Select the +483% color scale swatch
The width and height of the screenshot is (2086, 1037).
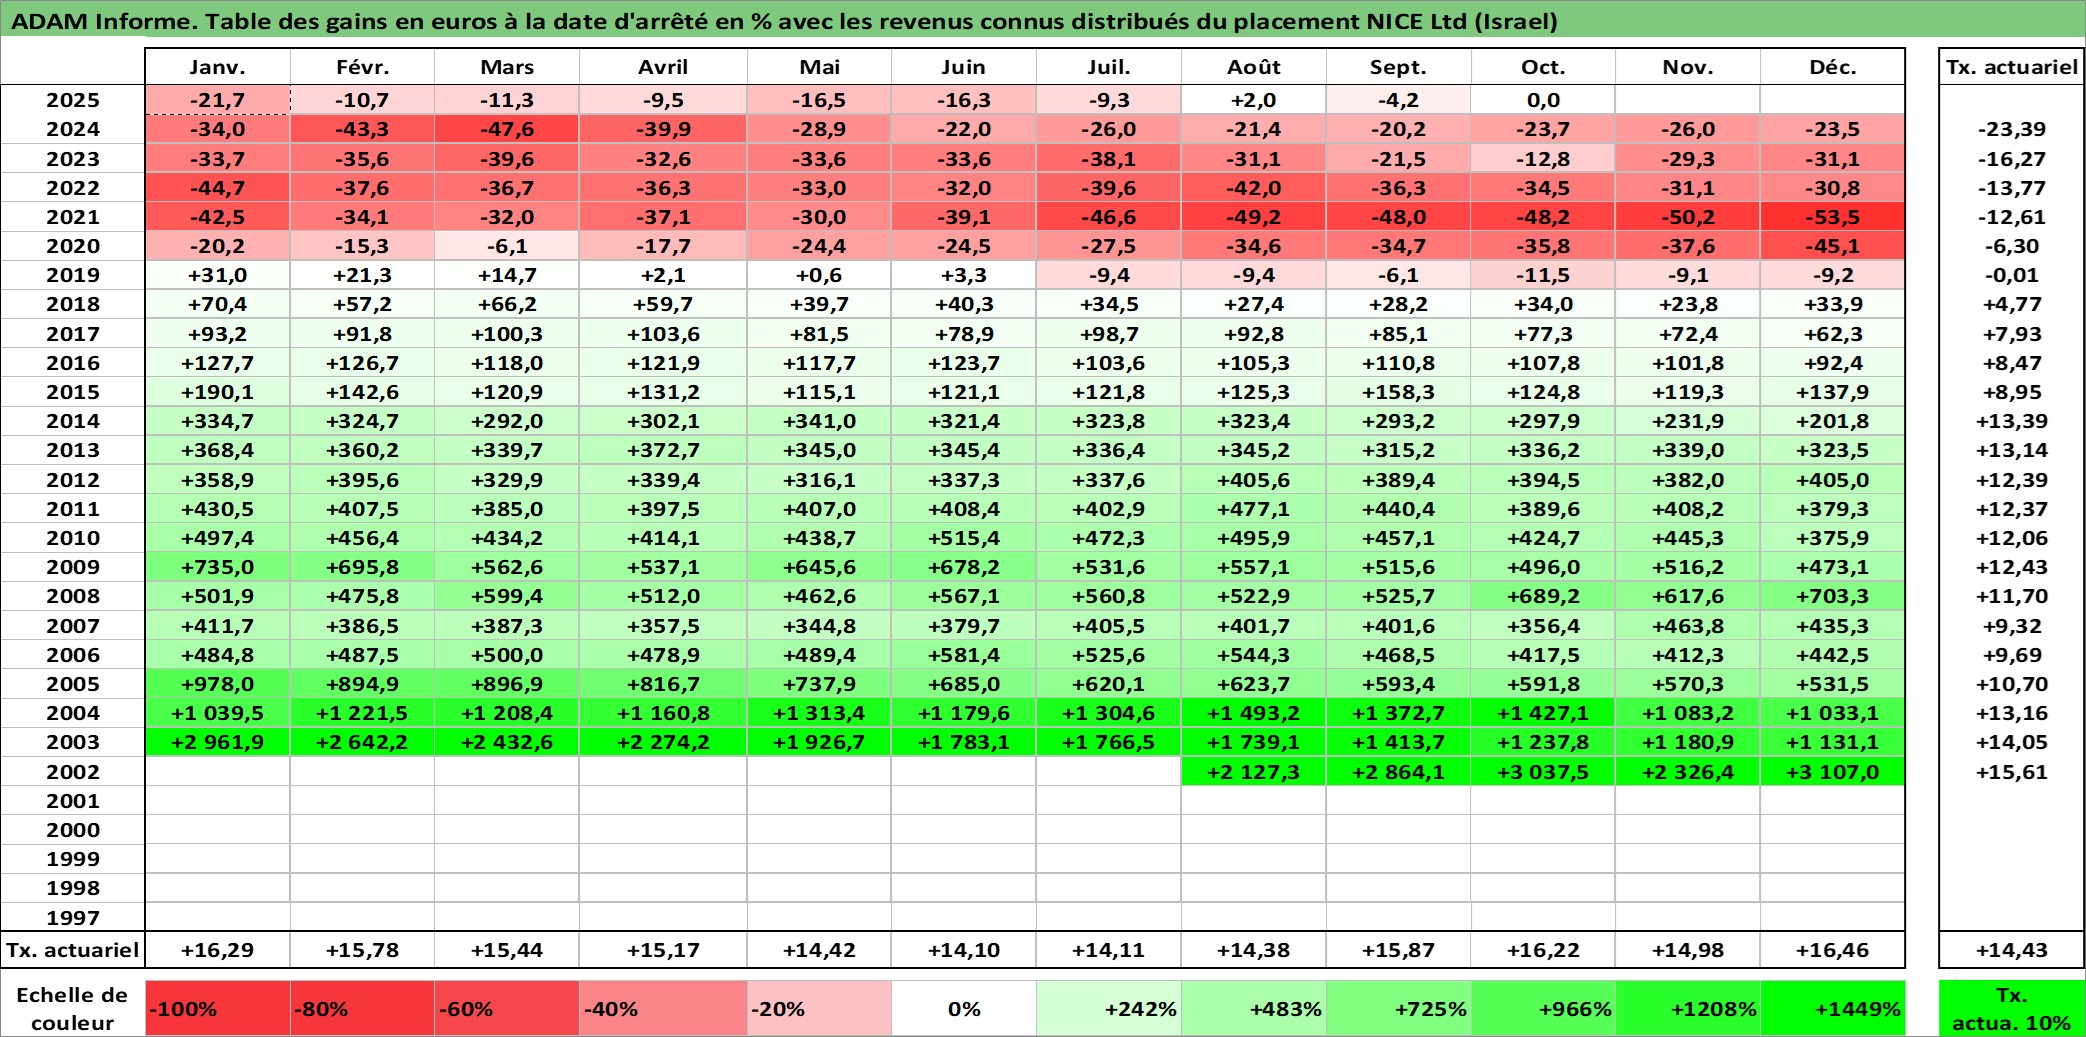pos(1254,1008)
